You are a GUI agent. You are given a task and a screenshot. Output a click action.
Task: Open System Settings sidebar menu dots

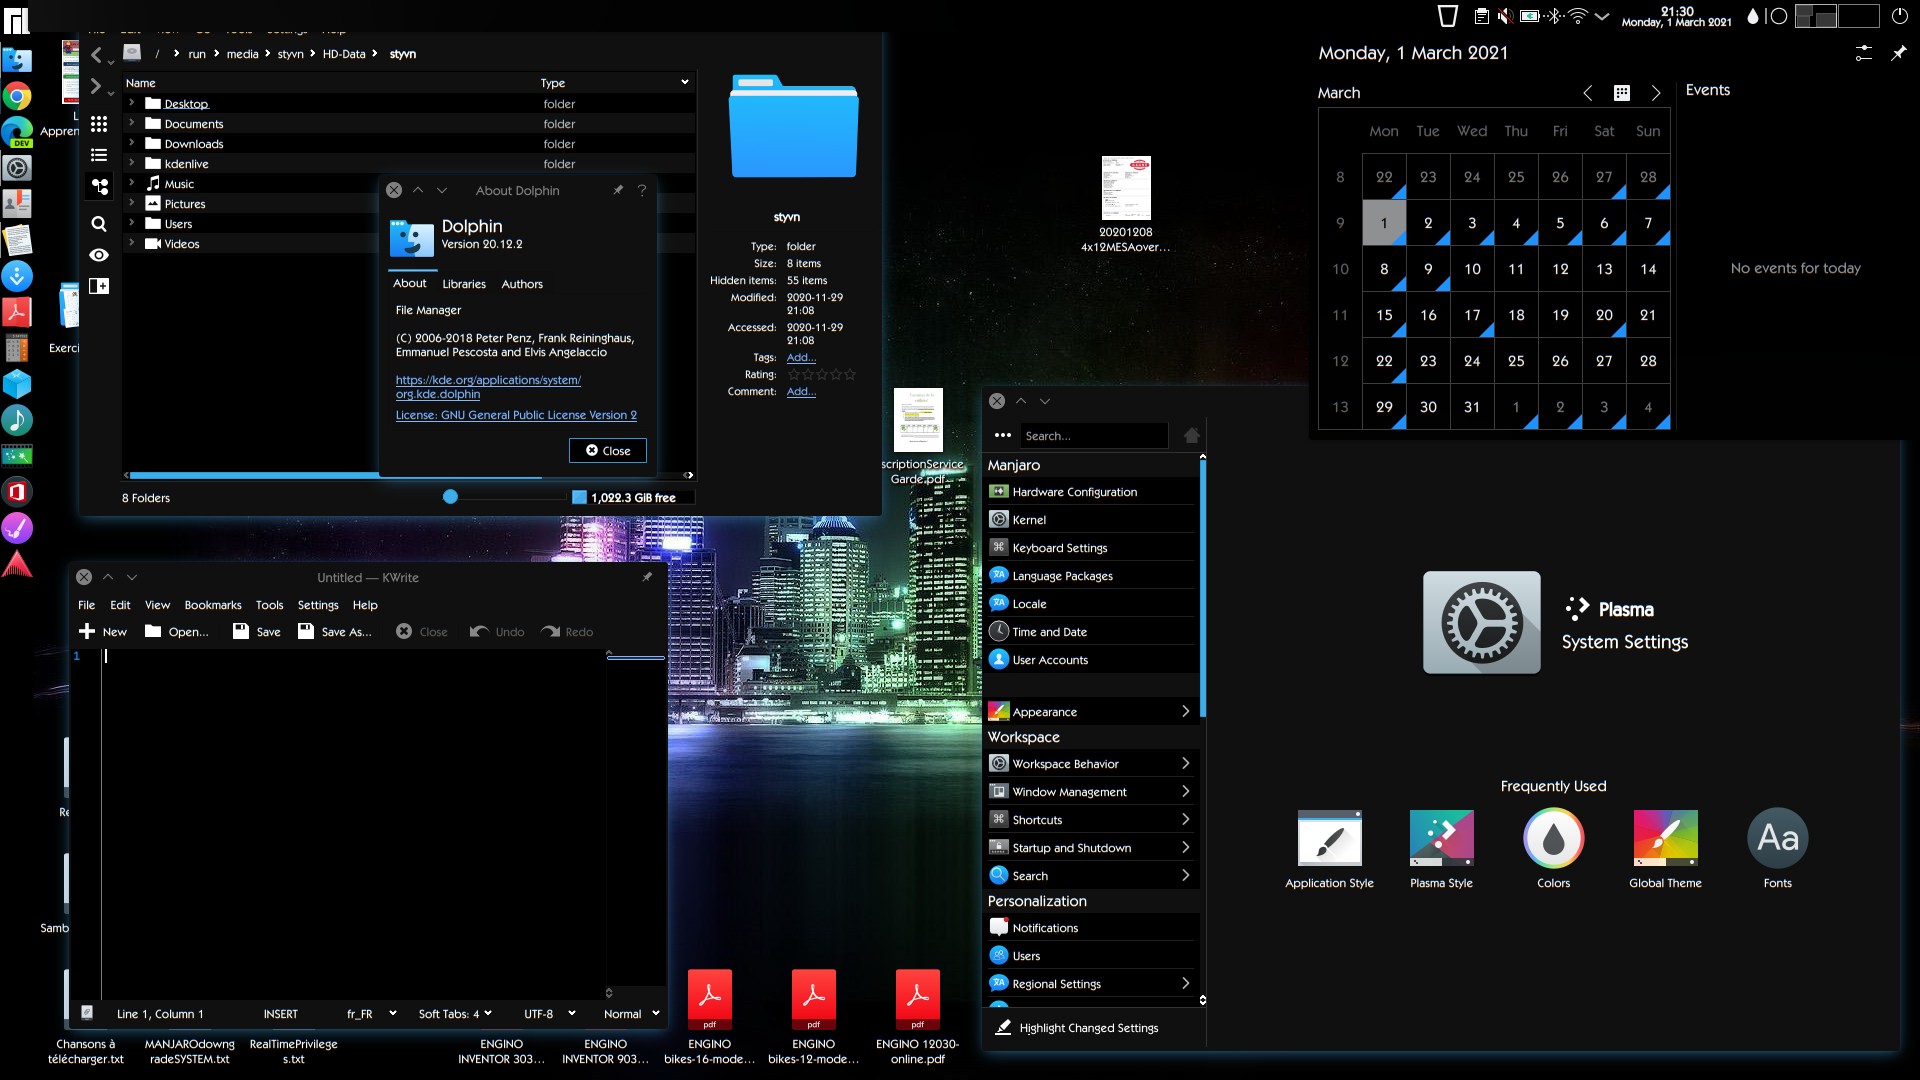pyautogui.click(x=1002, y=436)
